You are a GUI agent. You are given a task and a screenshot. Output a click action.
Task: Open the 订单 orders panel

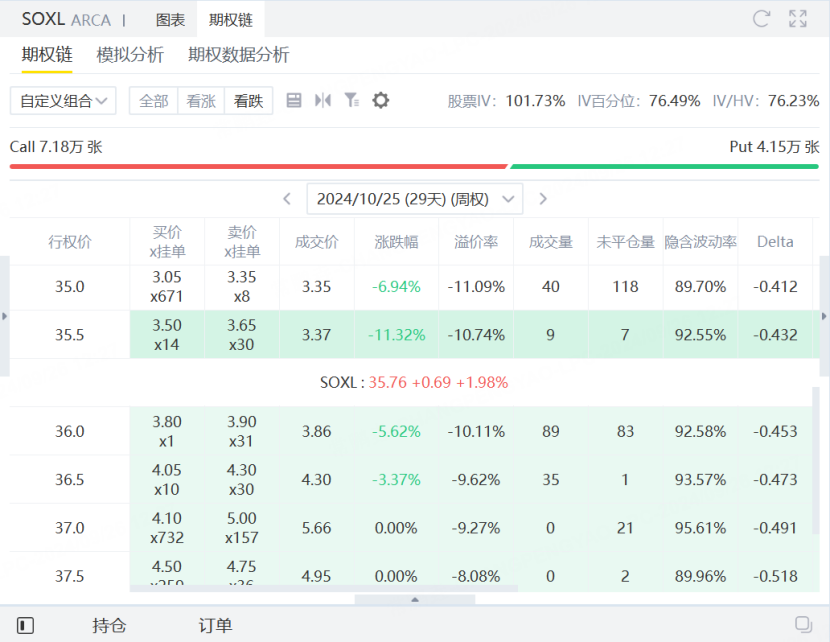point(215,625)
